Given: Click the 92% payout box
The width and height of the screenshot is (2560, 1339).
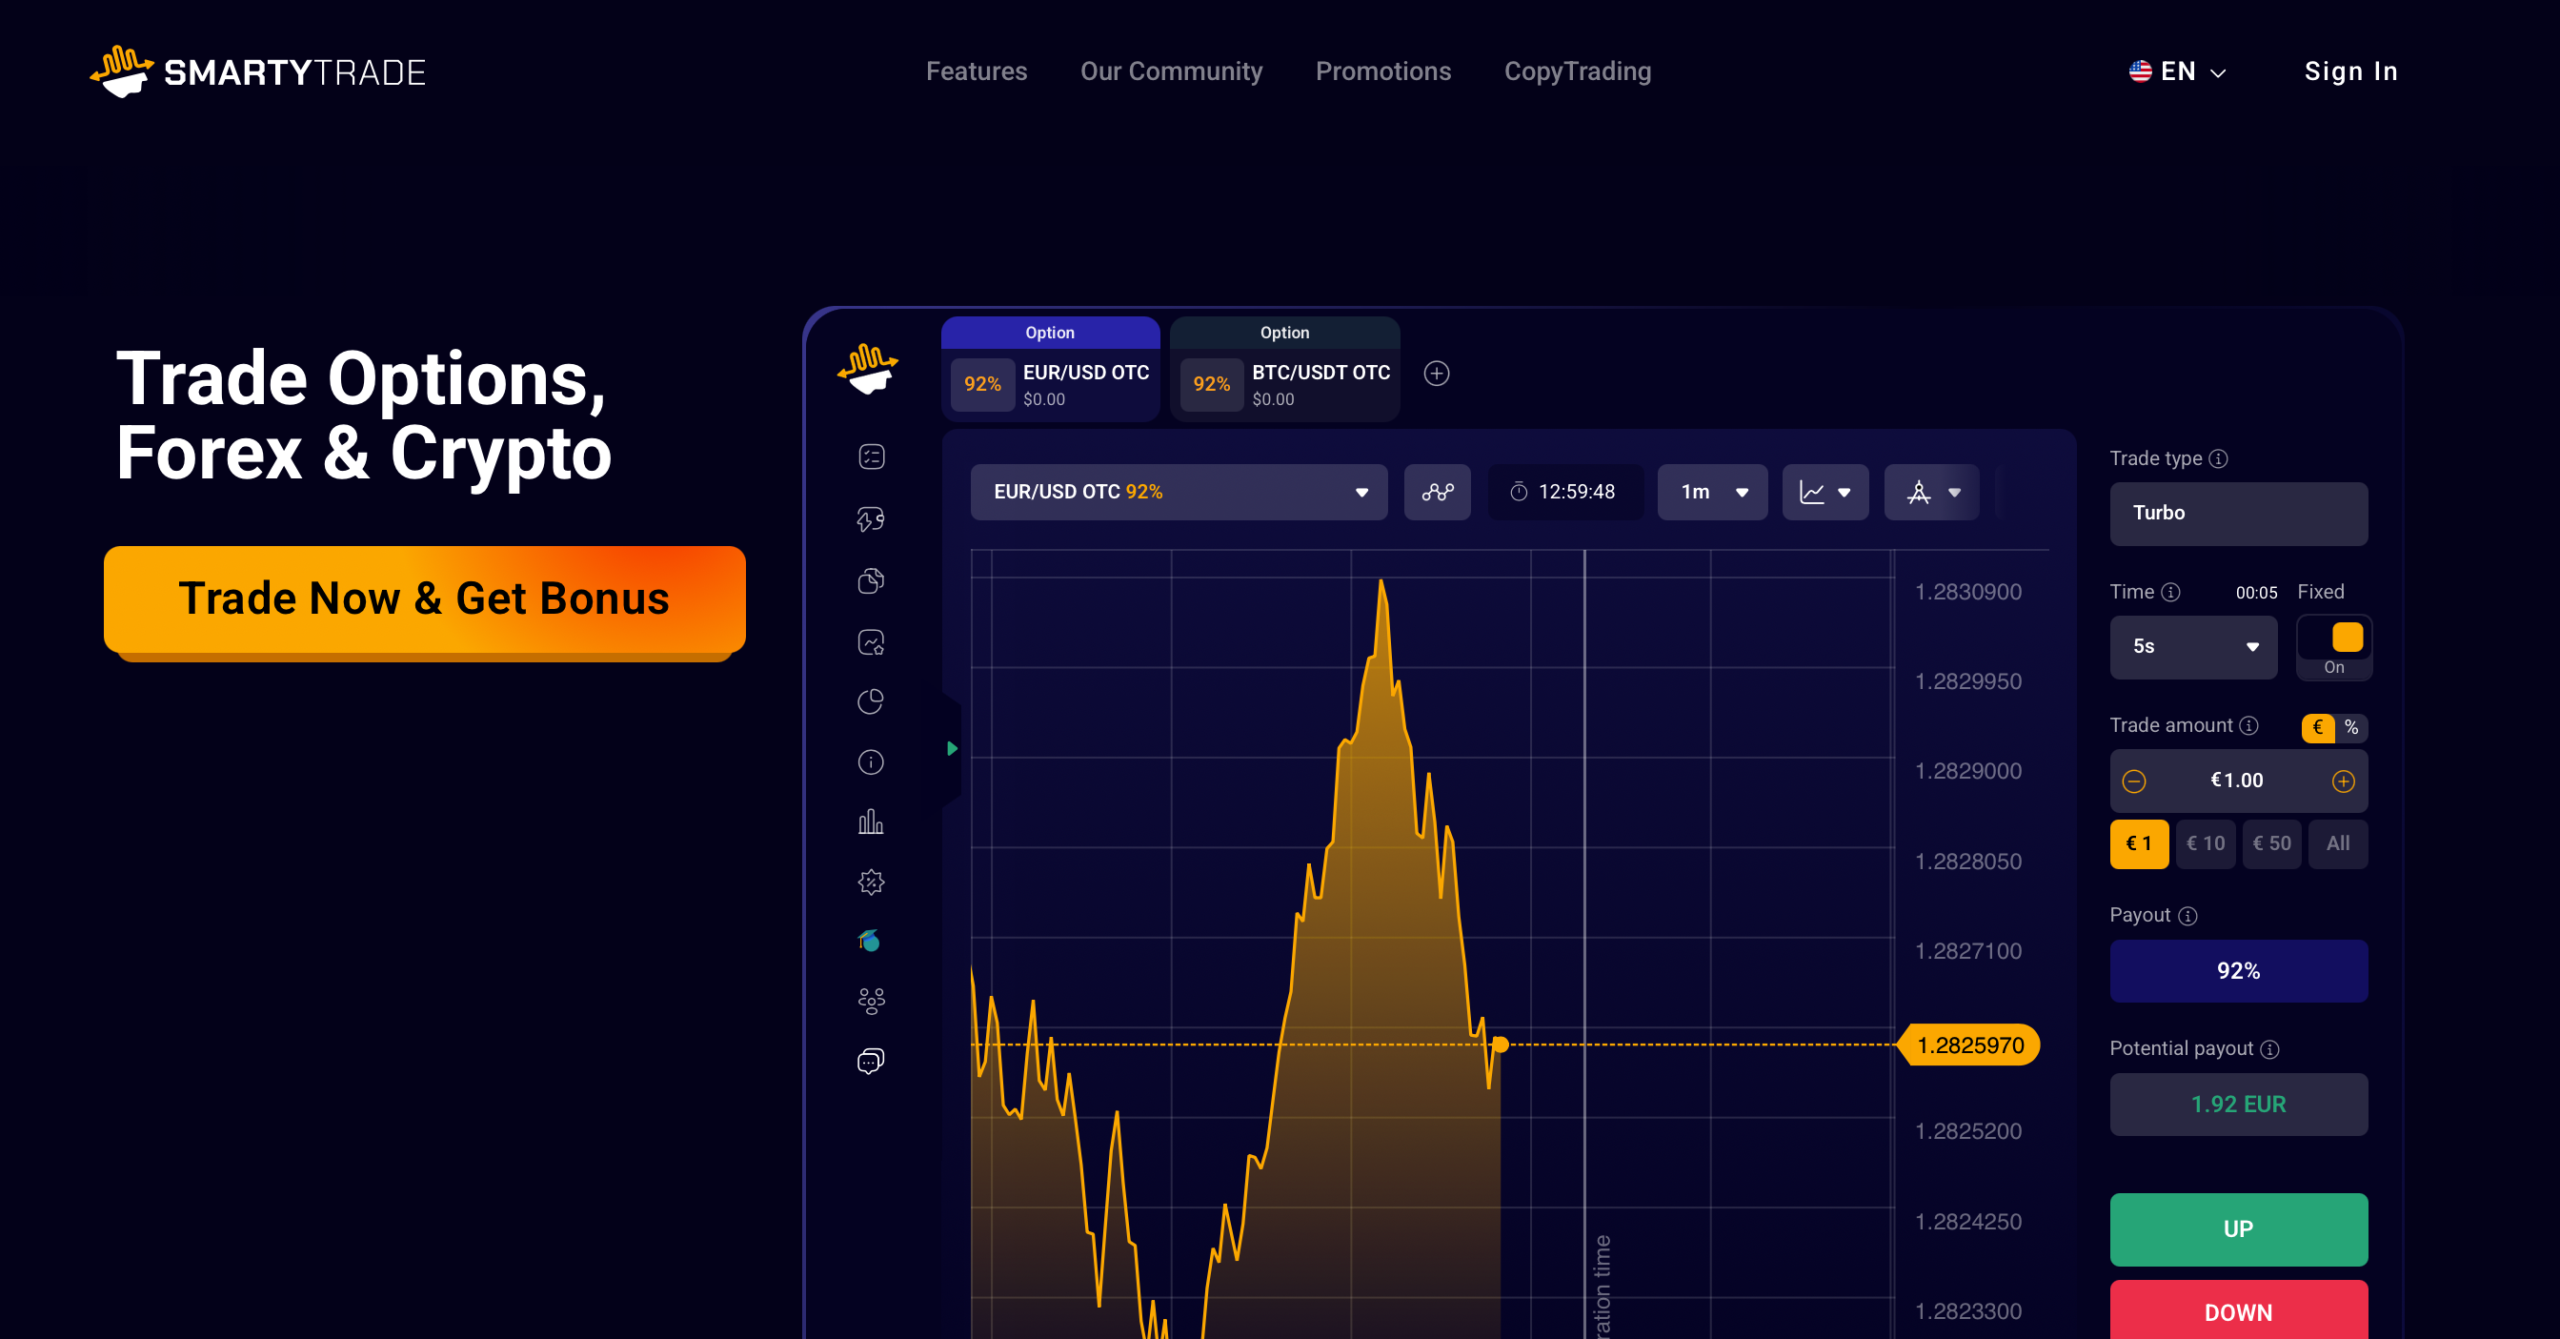Looking at the screenshot, I should [x=2239, y=971].
